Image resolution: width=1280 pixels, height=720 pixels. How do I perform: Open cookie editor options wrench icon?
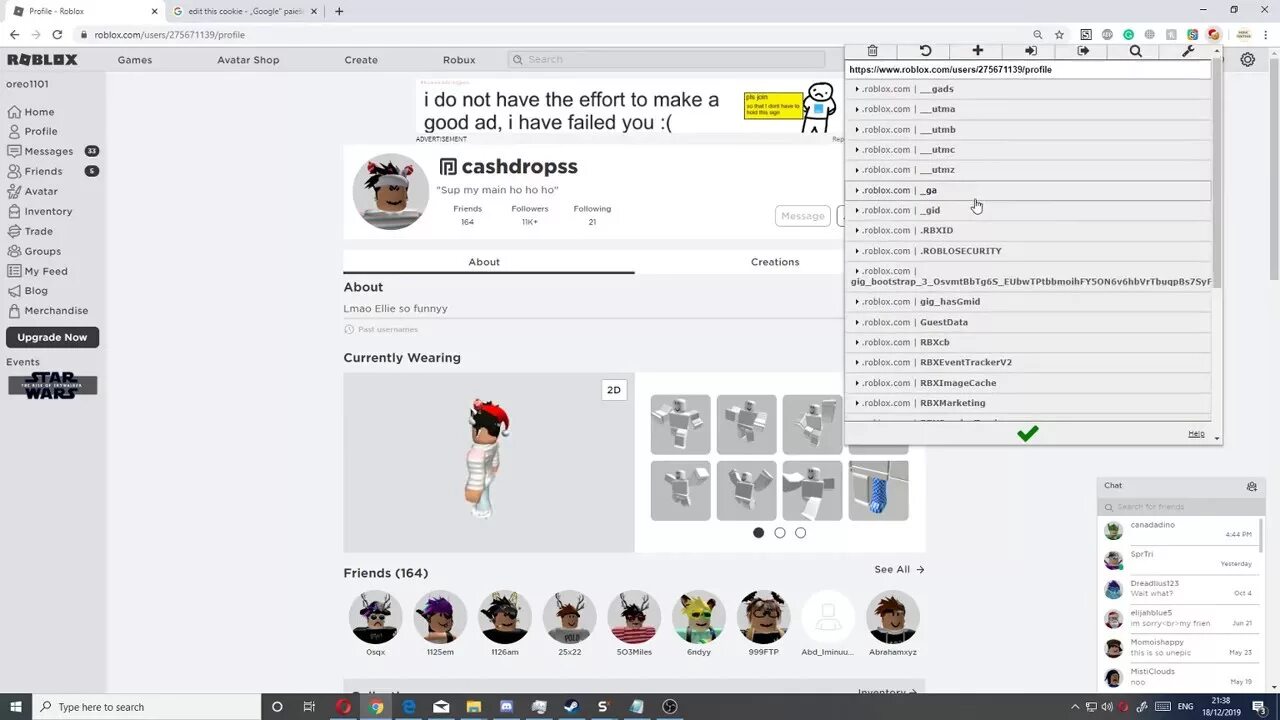[1188, 51]
